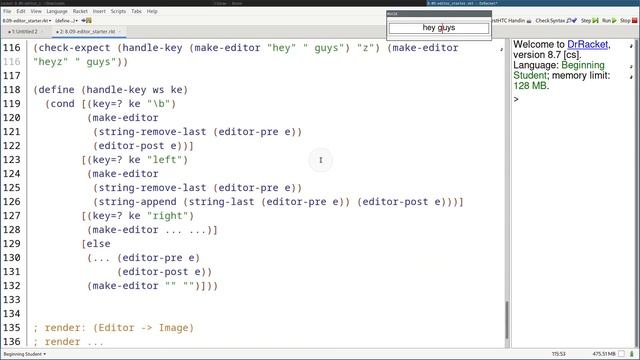Click 'string-append' on line 126

[137, 202]
